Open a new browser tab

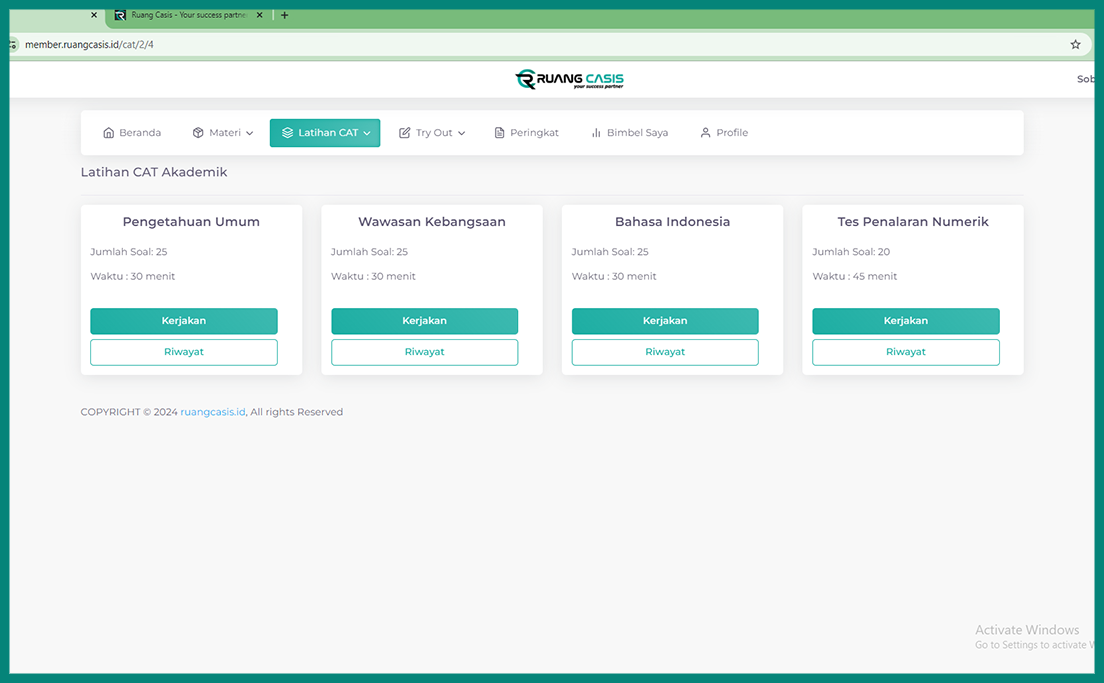coord(285,15)
